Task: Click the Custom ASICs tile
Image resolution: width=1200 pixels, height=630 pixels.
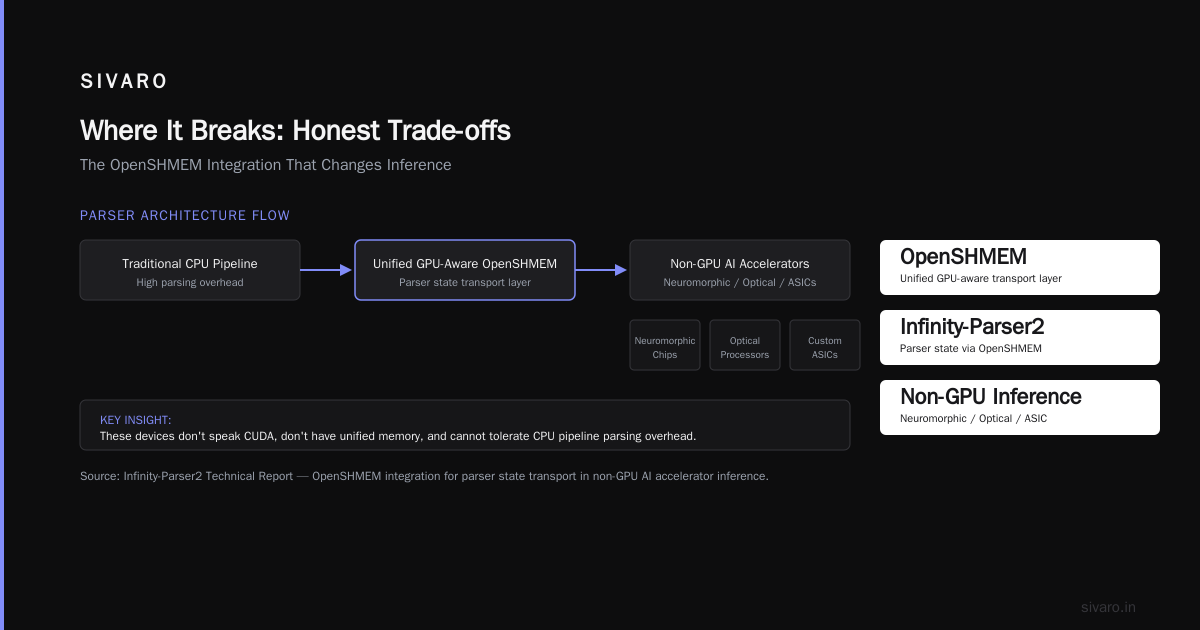Action: [825, 345]
